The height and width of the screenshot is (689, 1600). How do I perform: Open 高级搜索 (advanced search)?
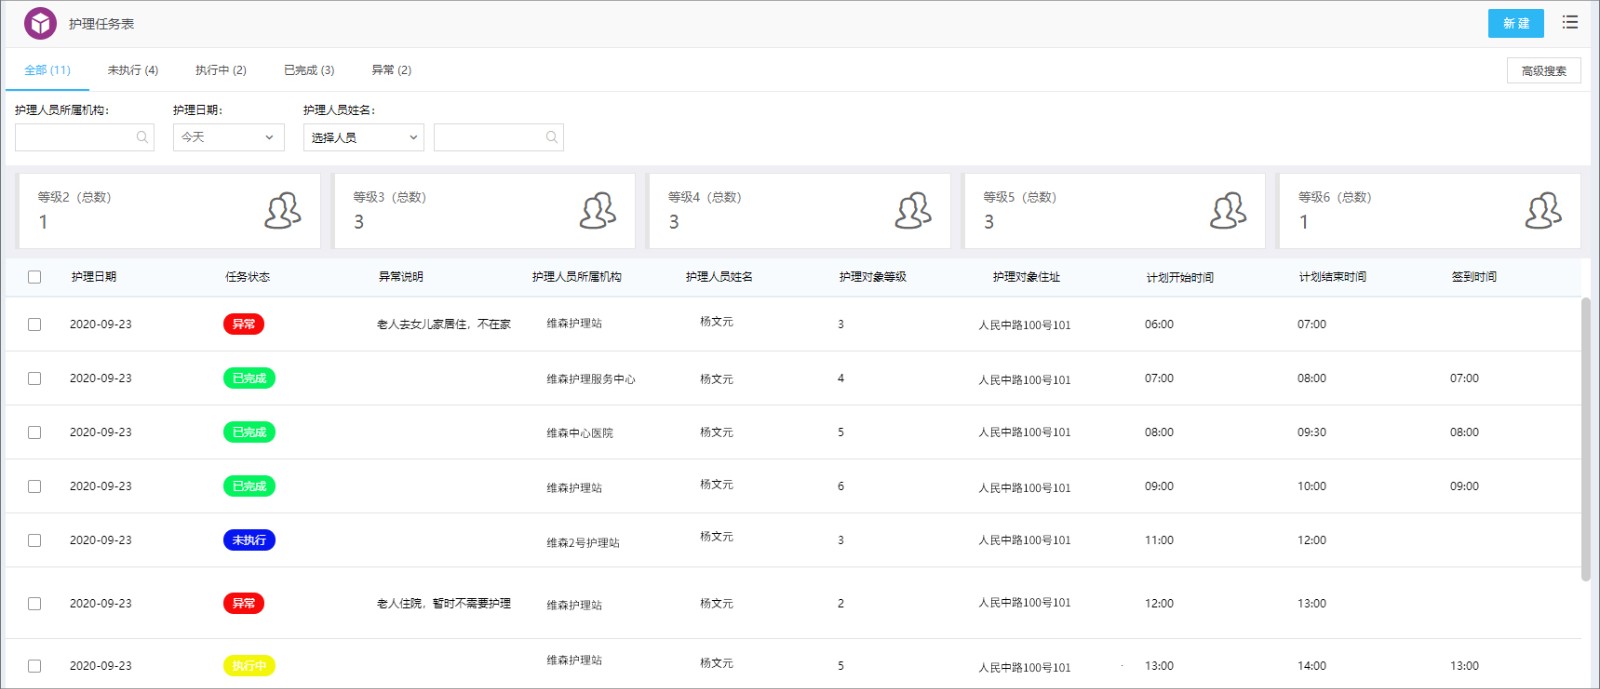tap(1544, 71)
